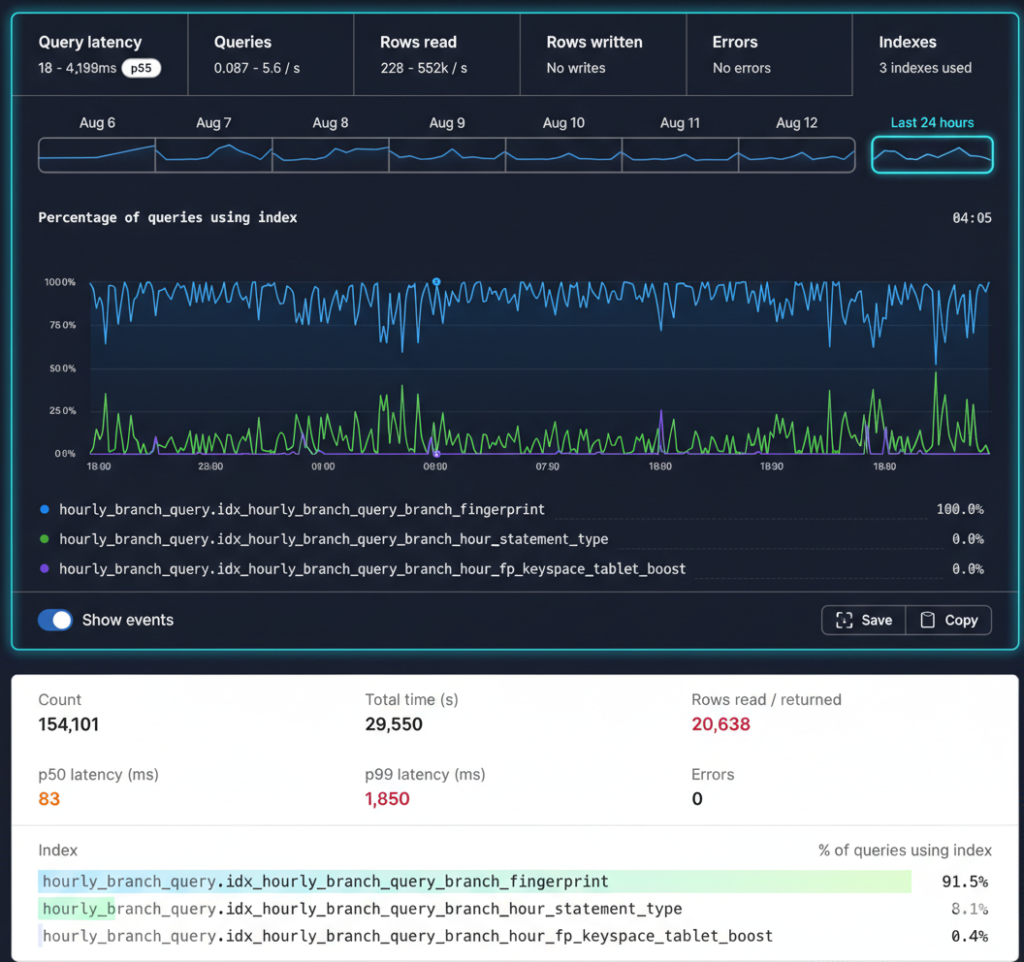This screenshot has height=962, width=1024.
Task: Select the Last 24 hours sparkline
Action: (932, 155)
